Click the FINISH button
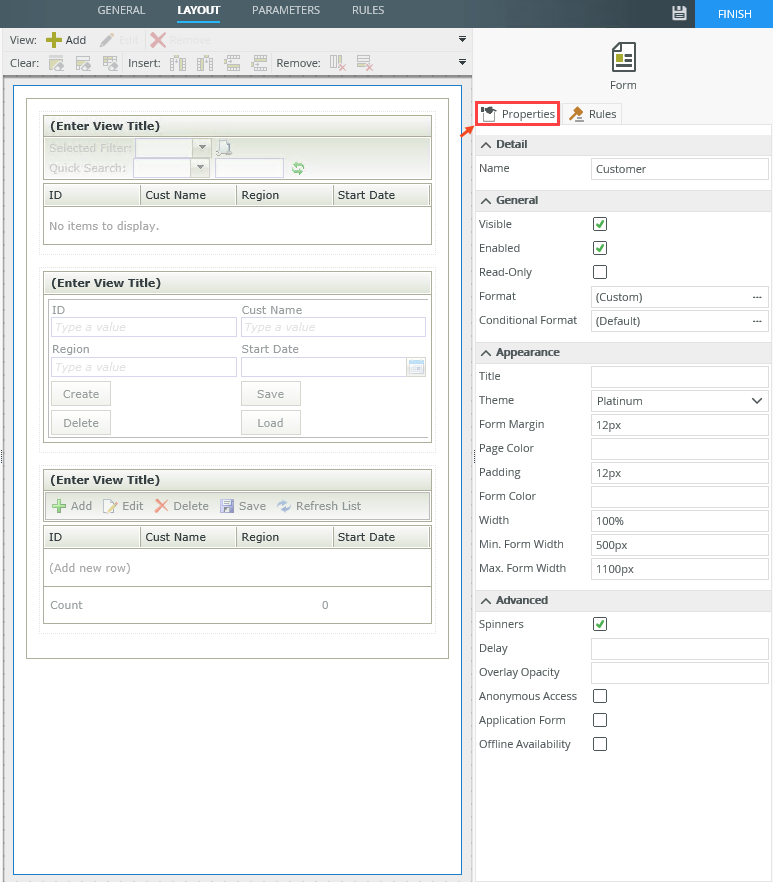773x882 pixels. (x=734, y=14)
